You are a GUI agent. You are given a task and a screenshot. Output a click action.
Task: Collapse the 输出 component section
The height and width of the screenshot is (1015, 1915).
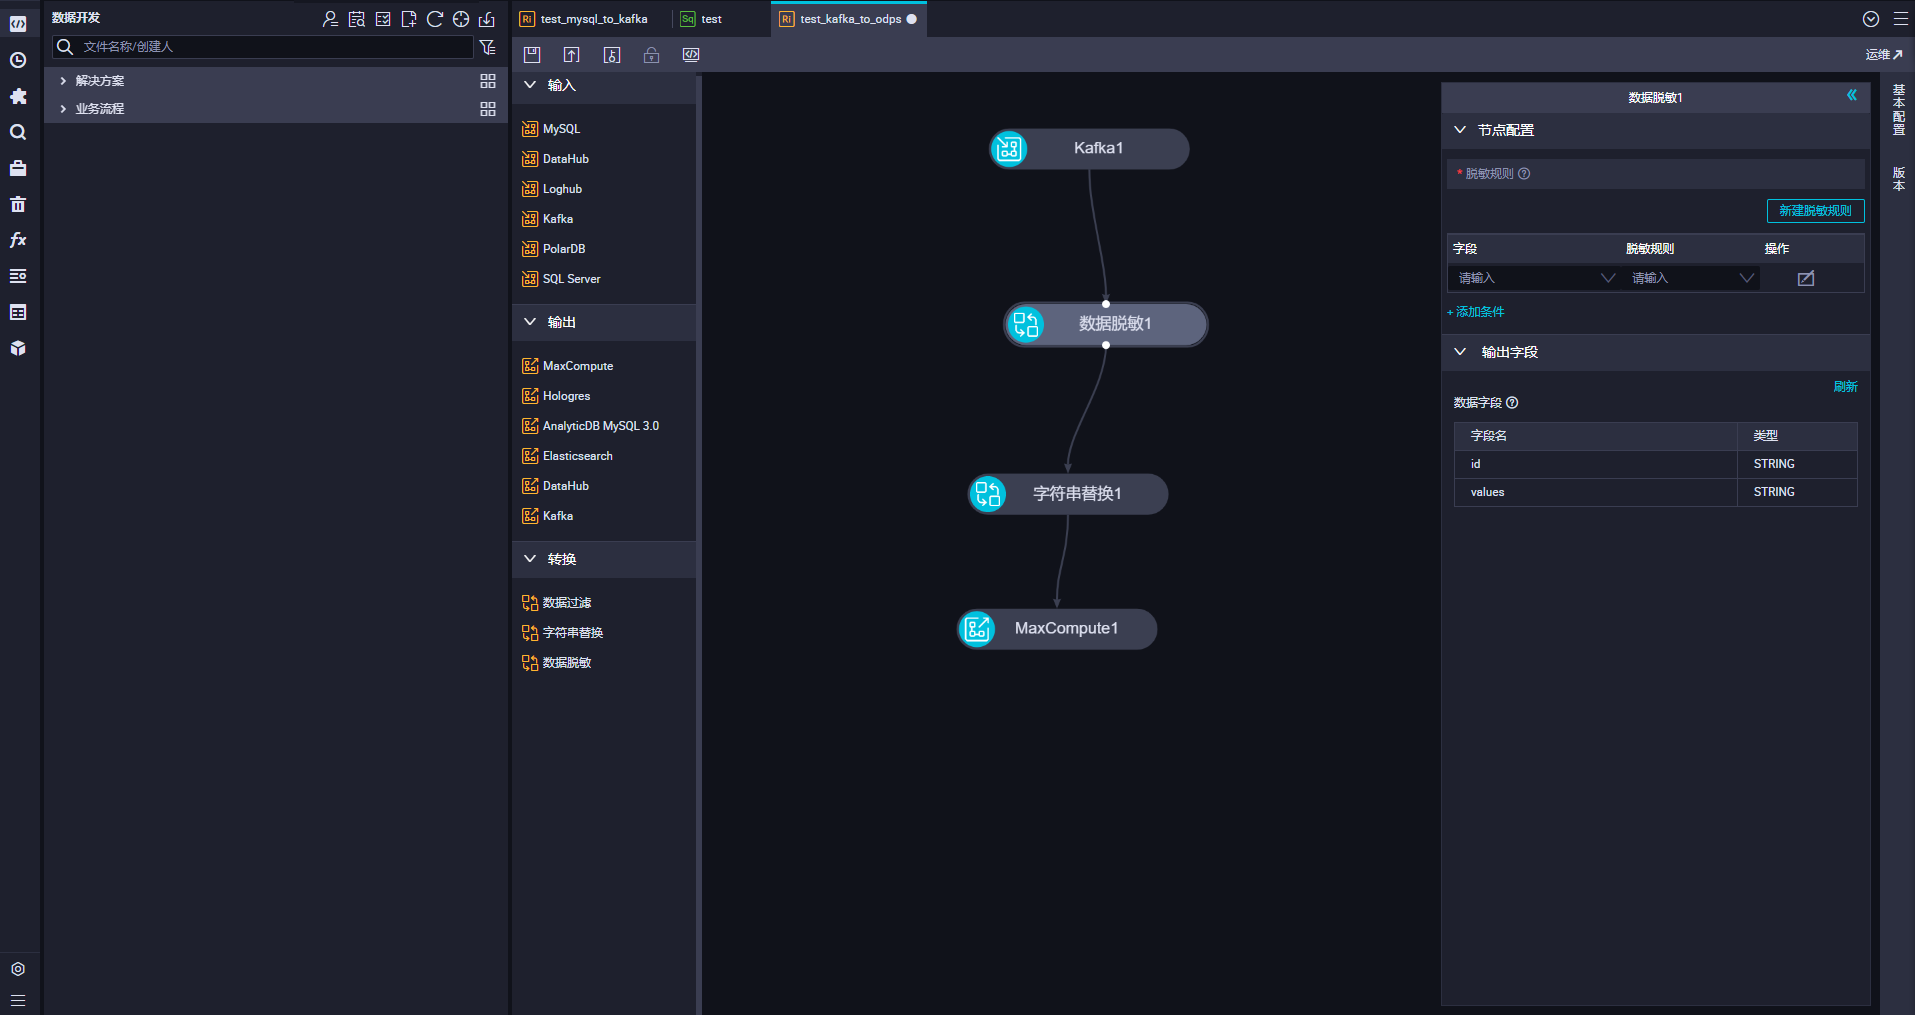530,322
